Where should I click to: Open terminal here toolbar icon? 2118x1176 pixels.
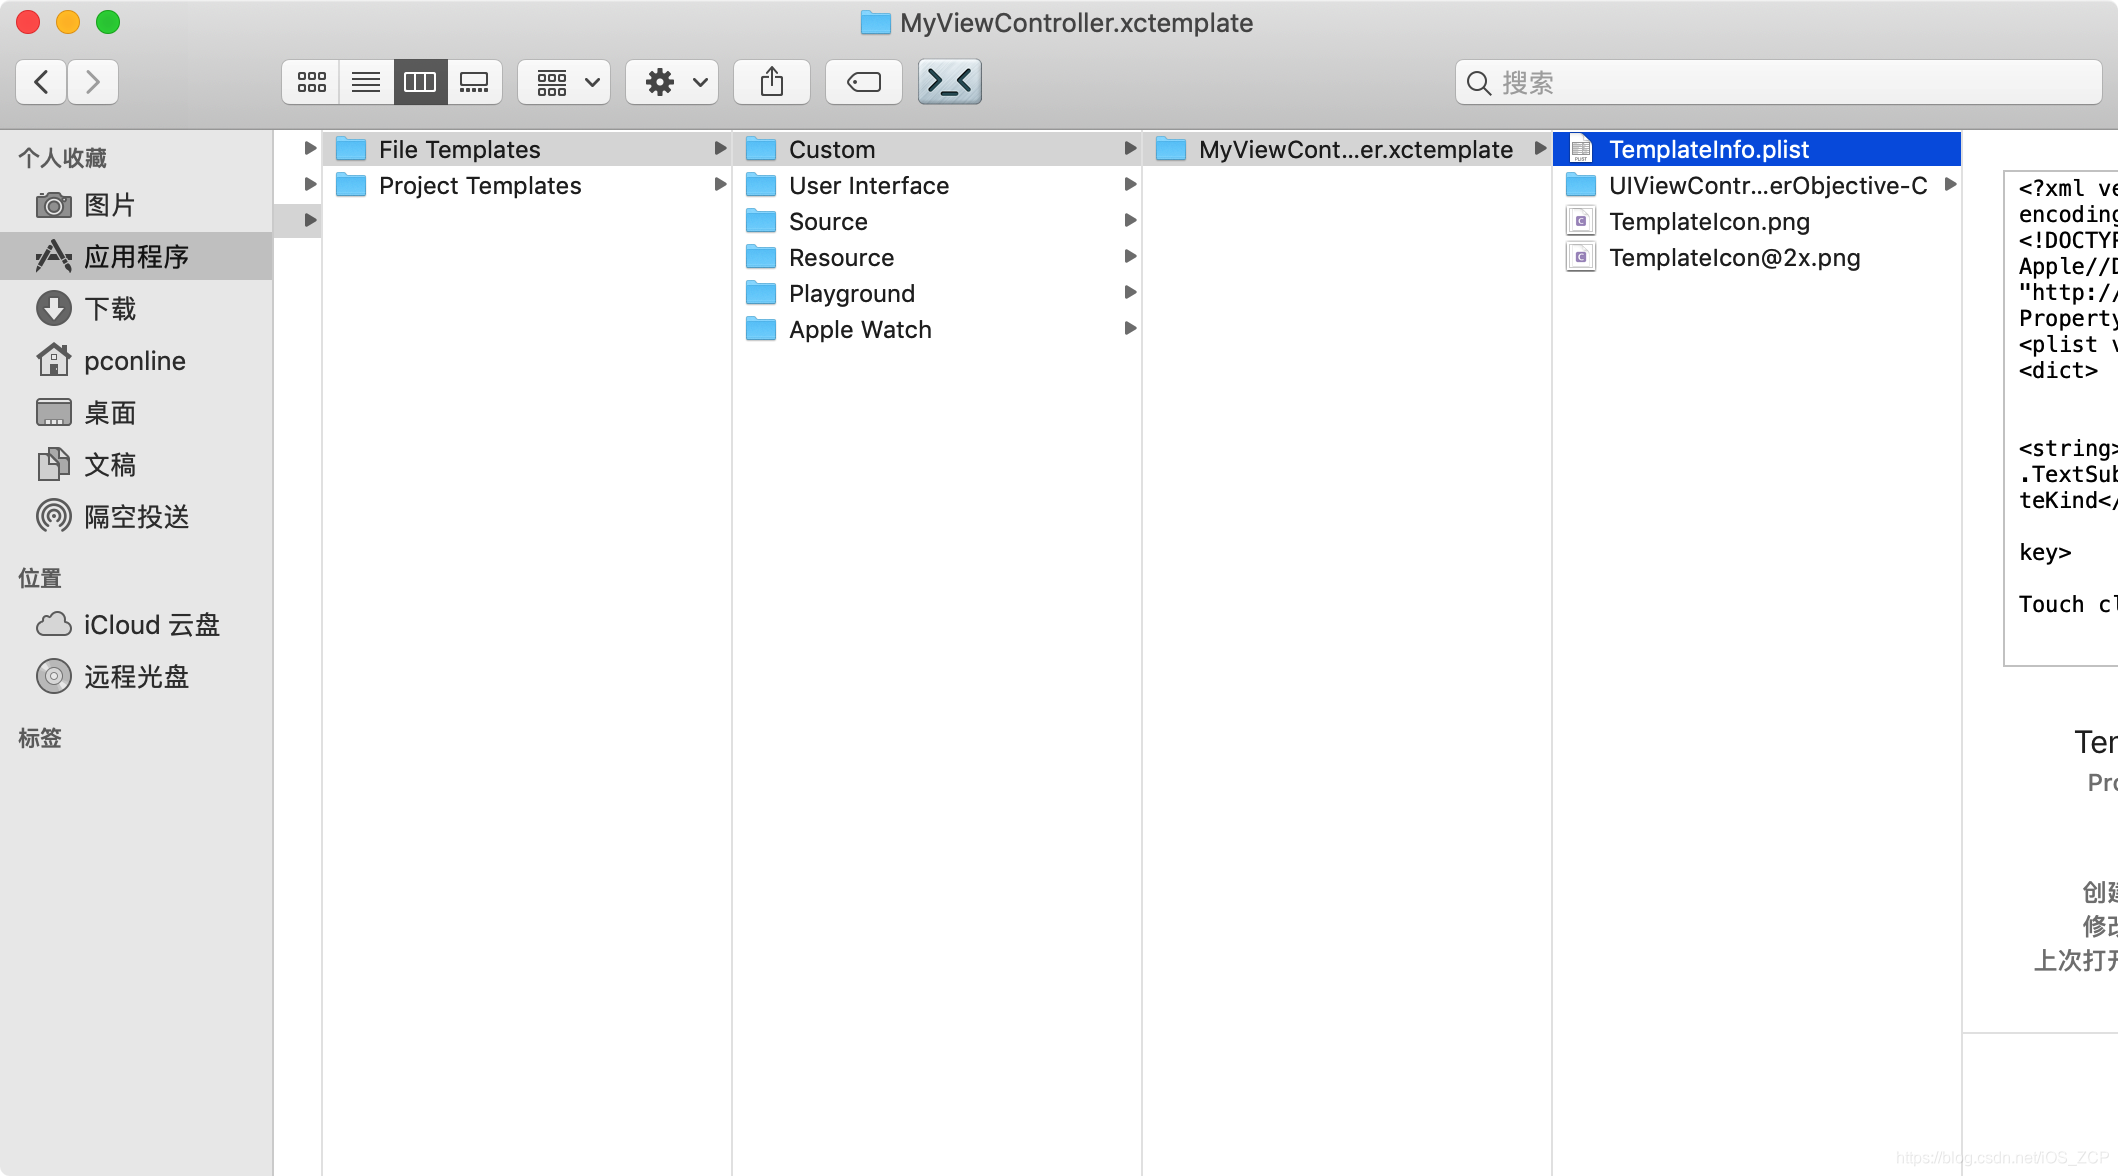pos(949,82)
